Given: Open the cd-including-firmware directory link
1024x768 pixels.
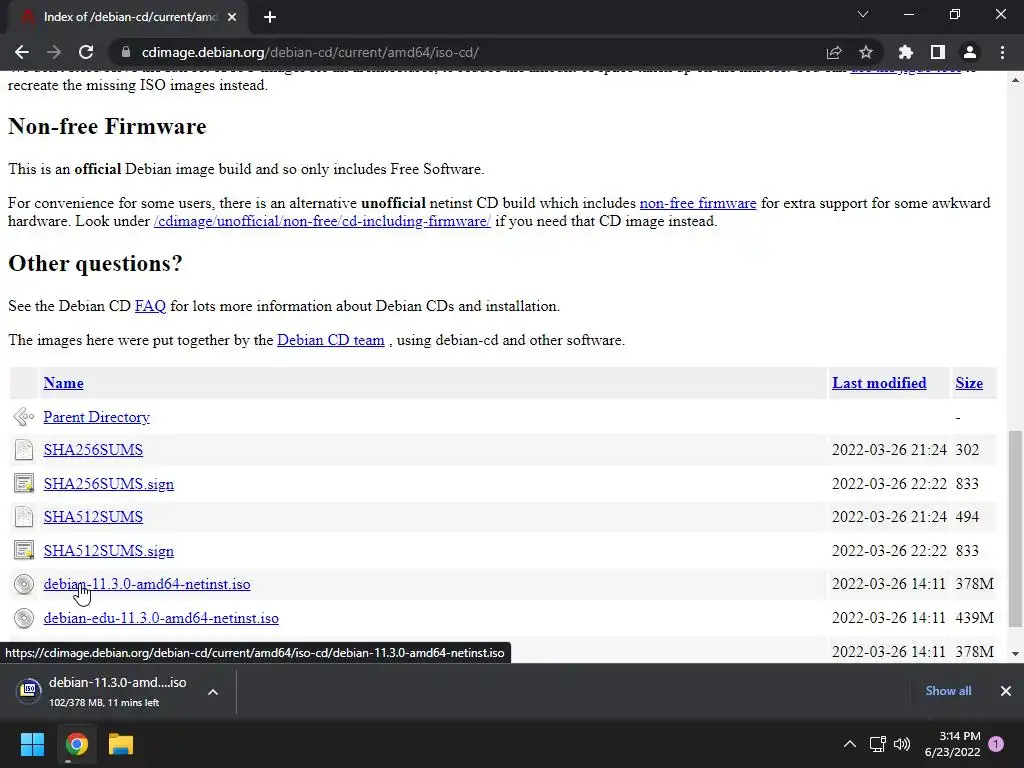Looking at the screenshot, I should (x=322, y=221).
